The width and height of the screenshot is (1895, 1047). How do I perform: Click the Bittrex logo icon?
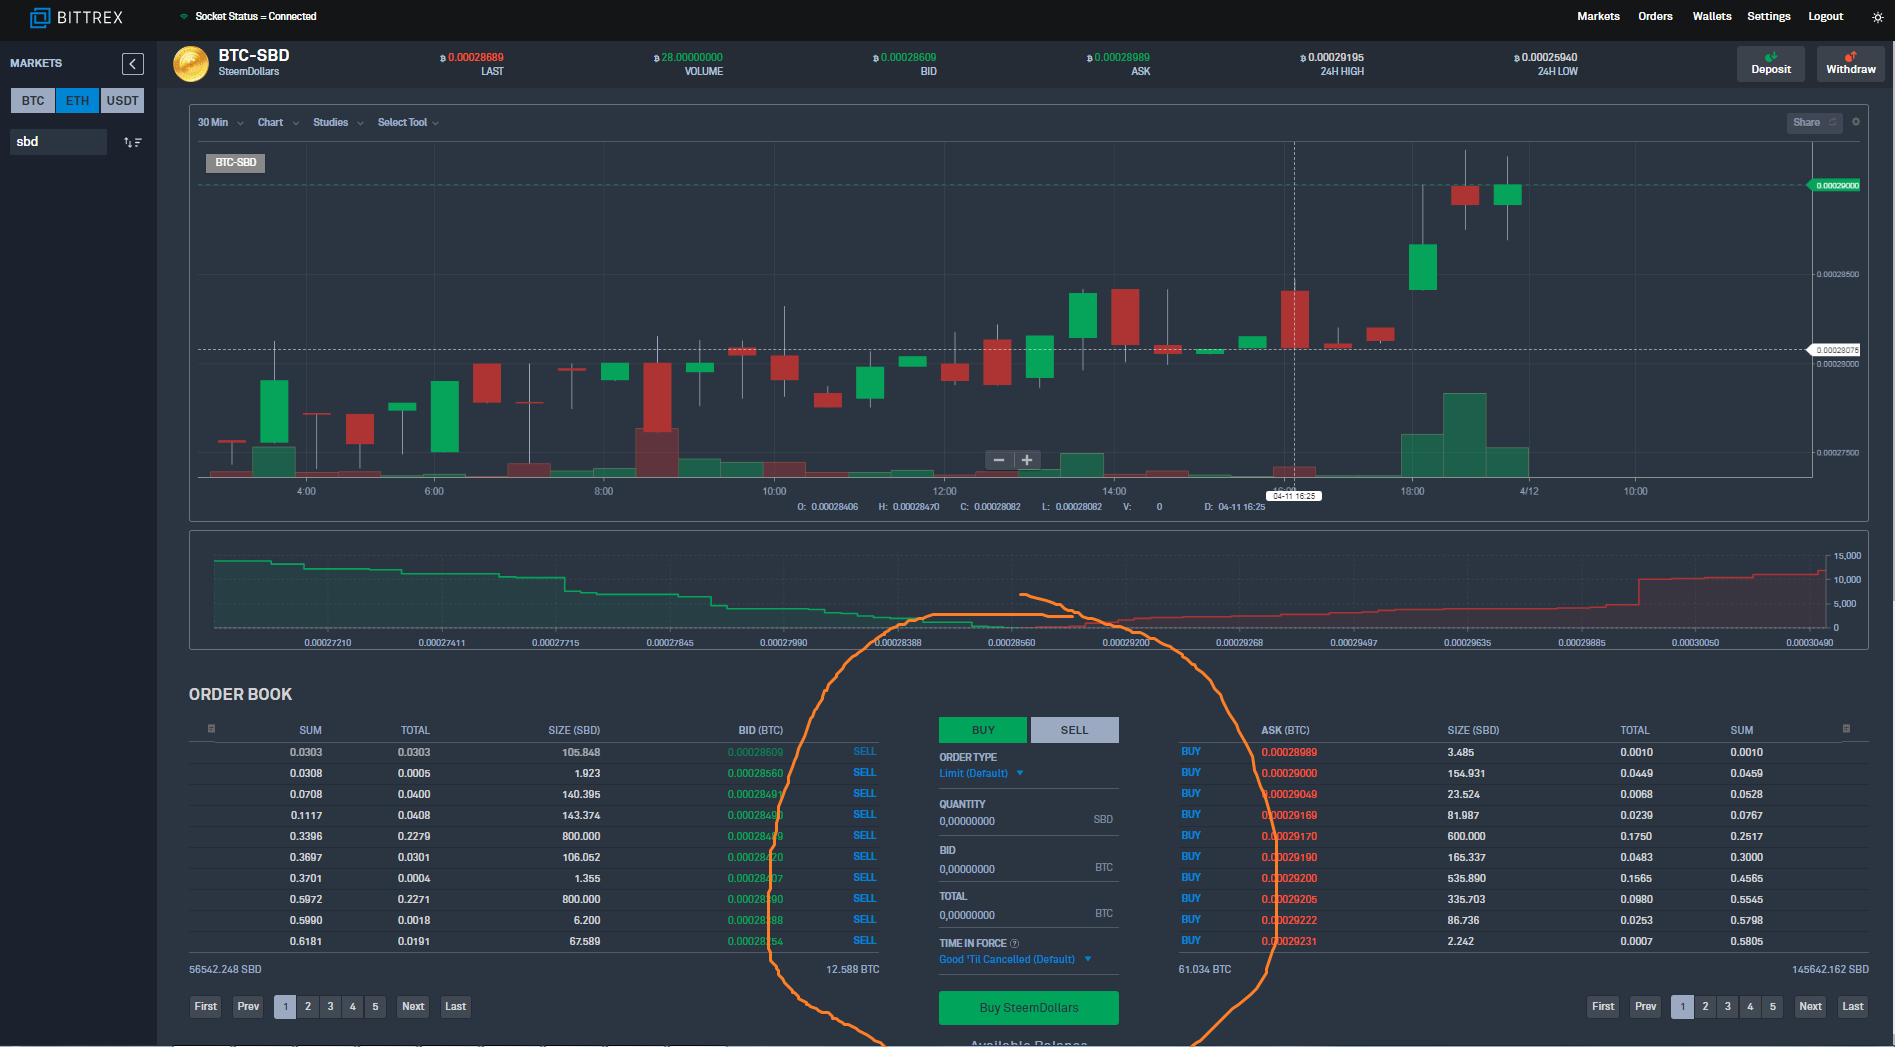click(40, 17)
